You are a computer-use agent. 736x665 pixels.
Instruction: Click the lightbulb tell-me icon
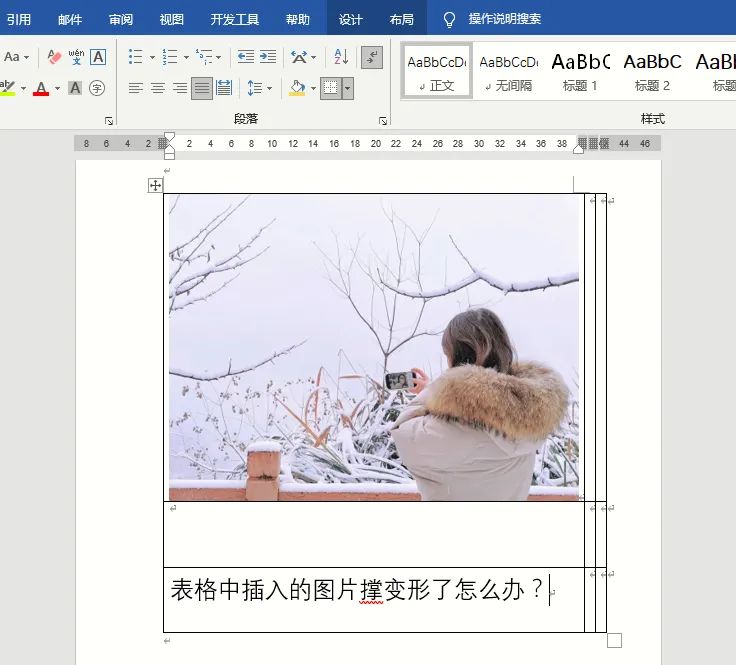pyautogui.click(x=449, y=19)
